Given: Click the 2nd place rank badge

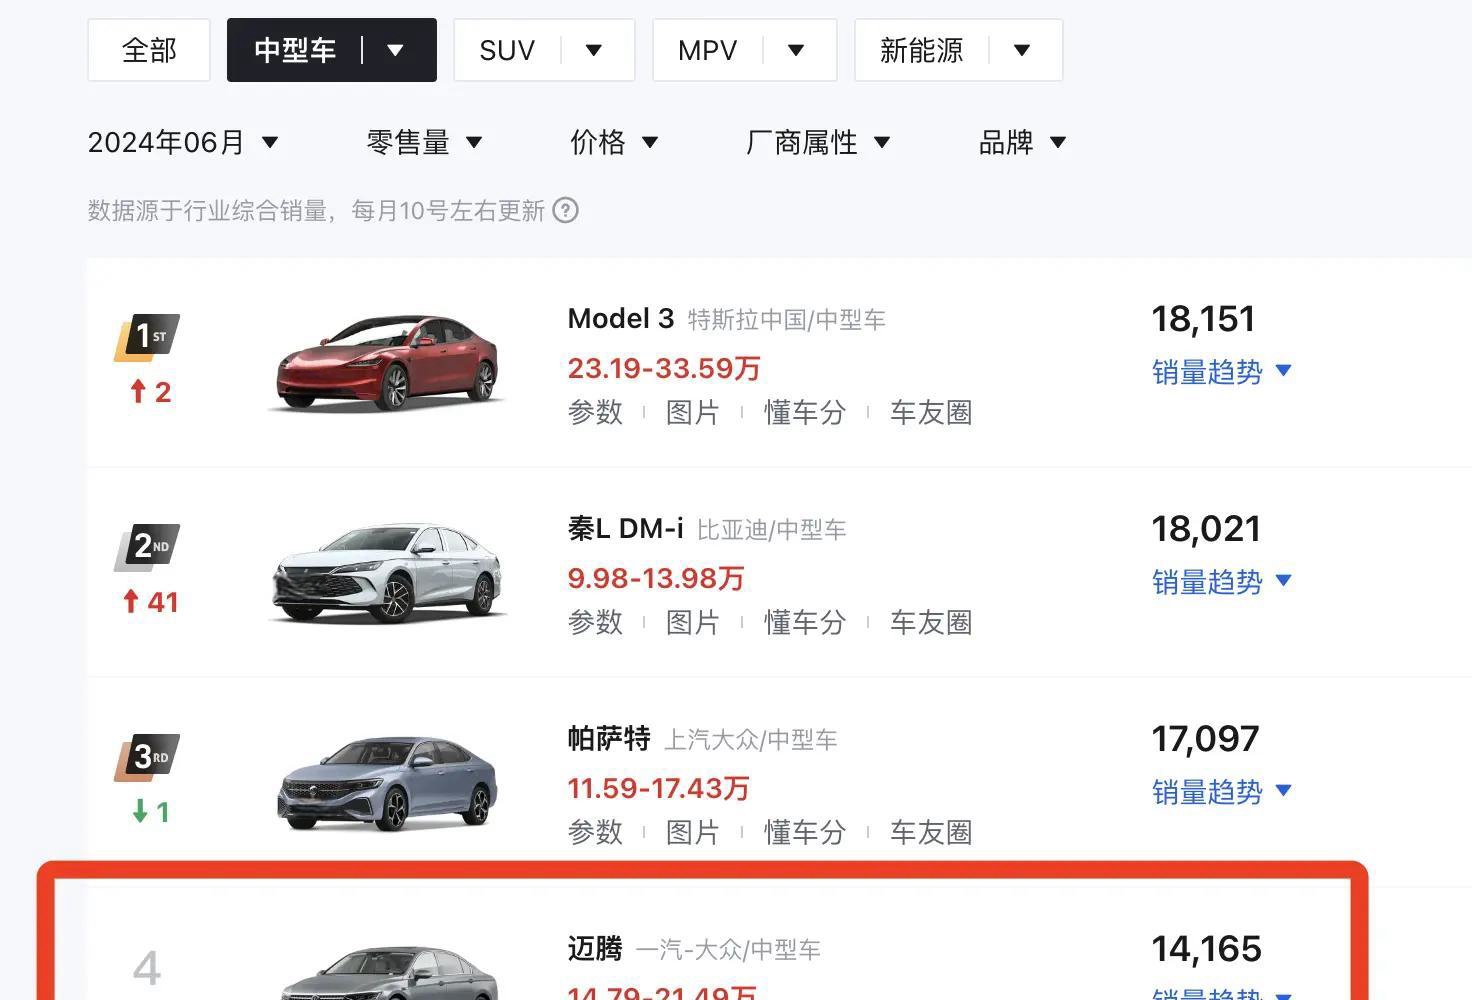Looking at the screenshot, I should [147, 547].
